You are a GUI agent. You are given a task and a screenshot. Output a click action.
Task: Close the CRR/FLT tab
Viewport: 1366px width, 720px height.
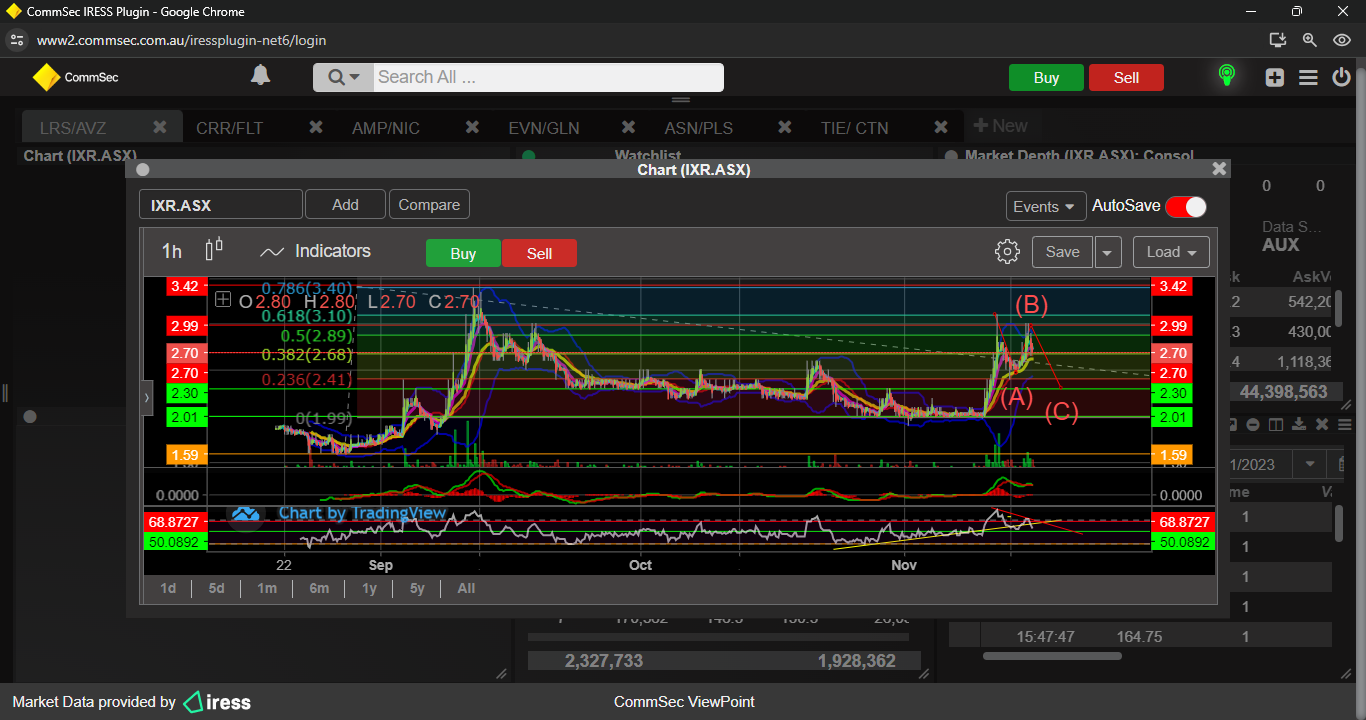[316, 127]
